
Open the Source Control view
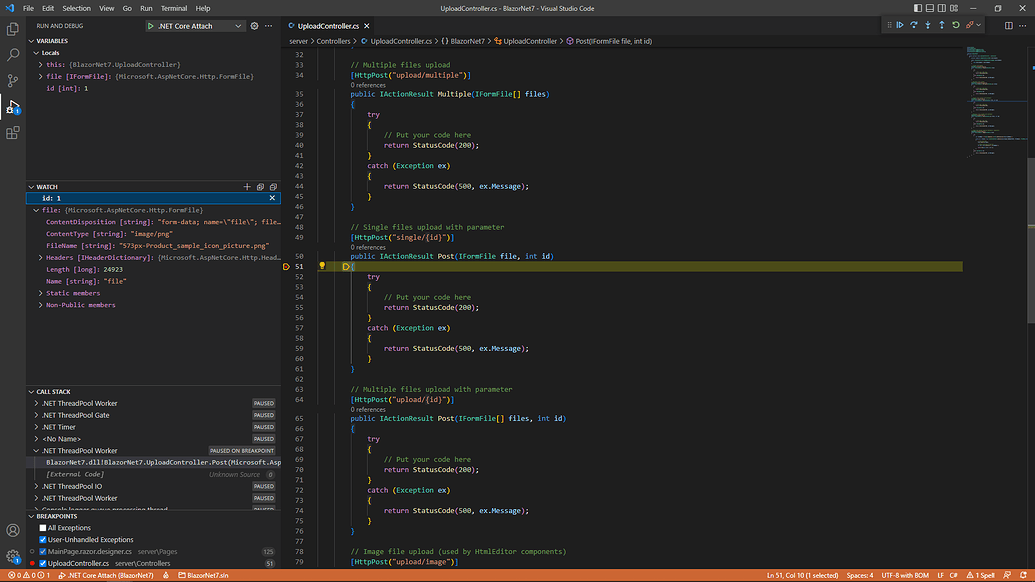pos(13,81)
